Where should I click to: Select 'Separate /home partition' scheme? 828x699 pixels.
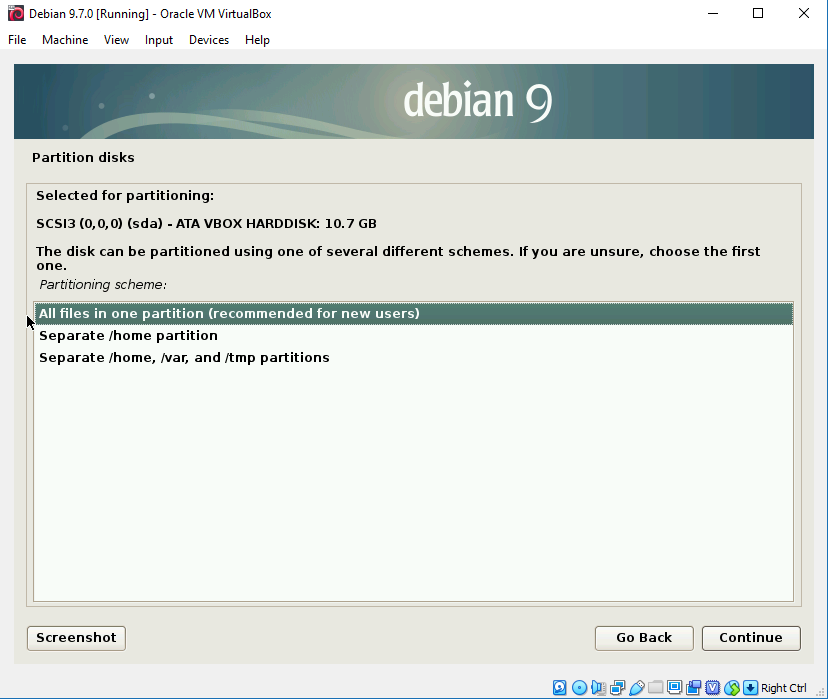click(413, 336)
